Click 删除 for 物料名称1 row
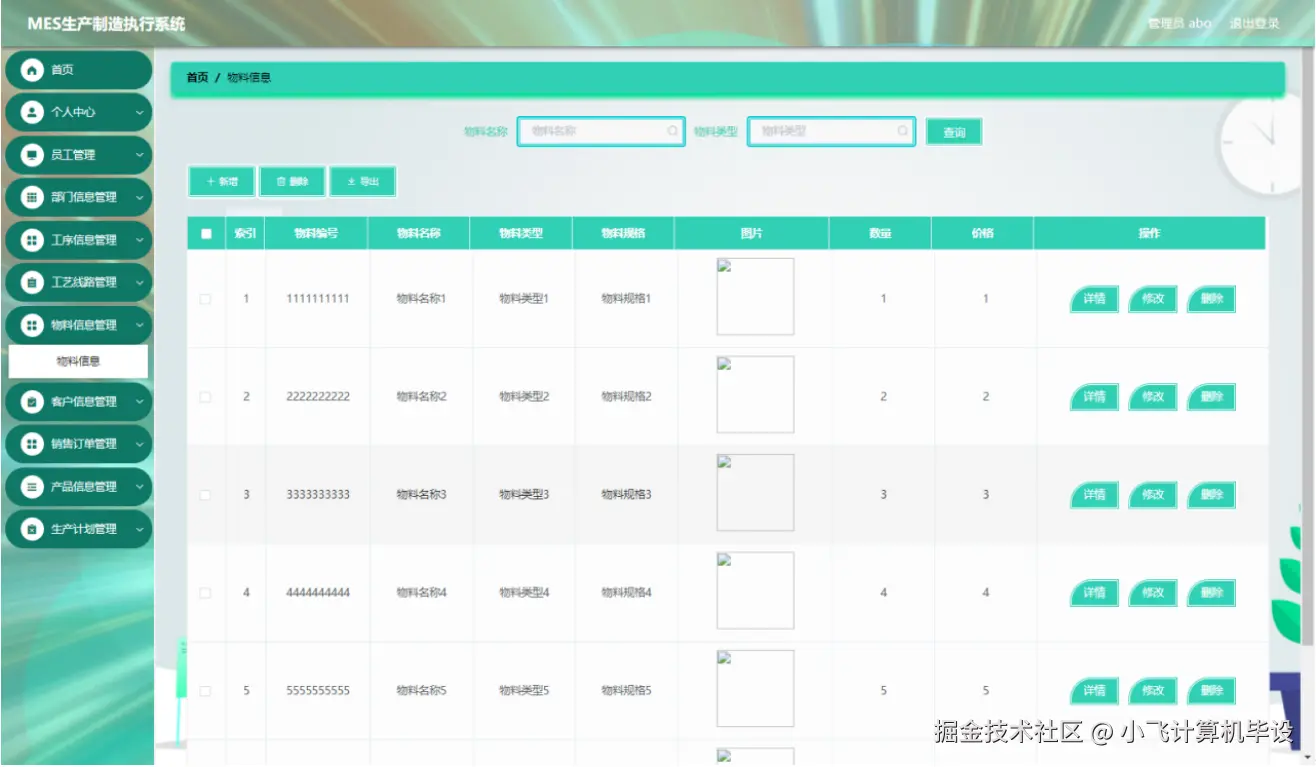Screen dimensions: 1316x767 1211,299
